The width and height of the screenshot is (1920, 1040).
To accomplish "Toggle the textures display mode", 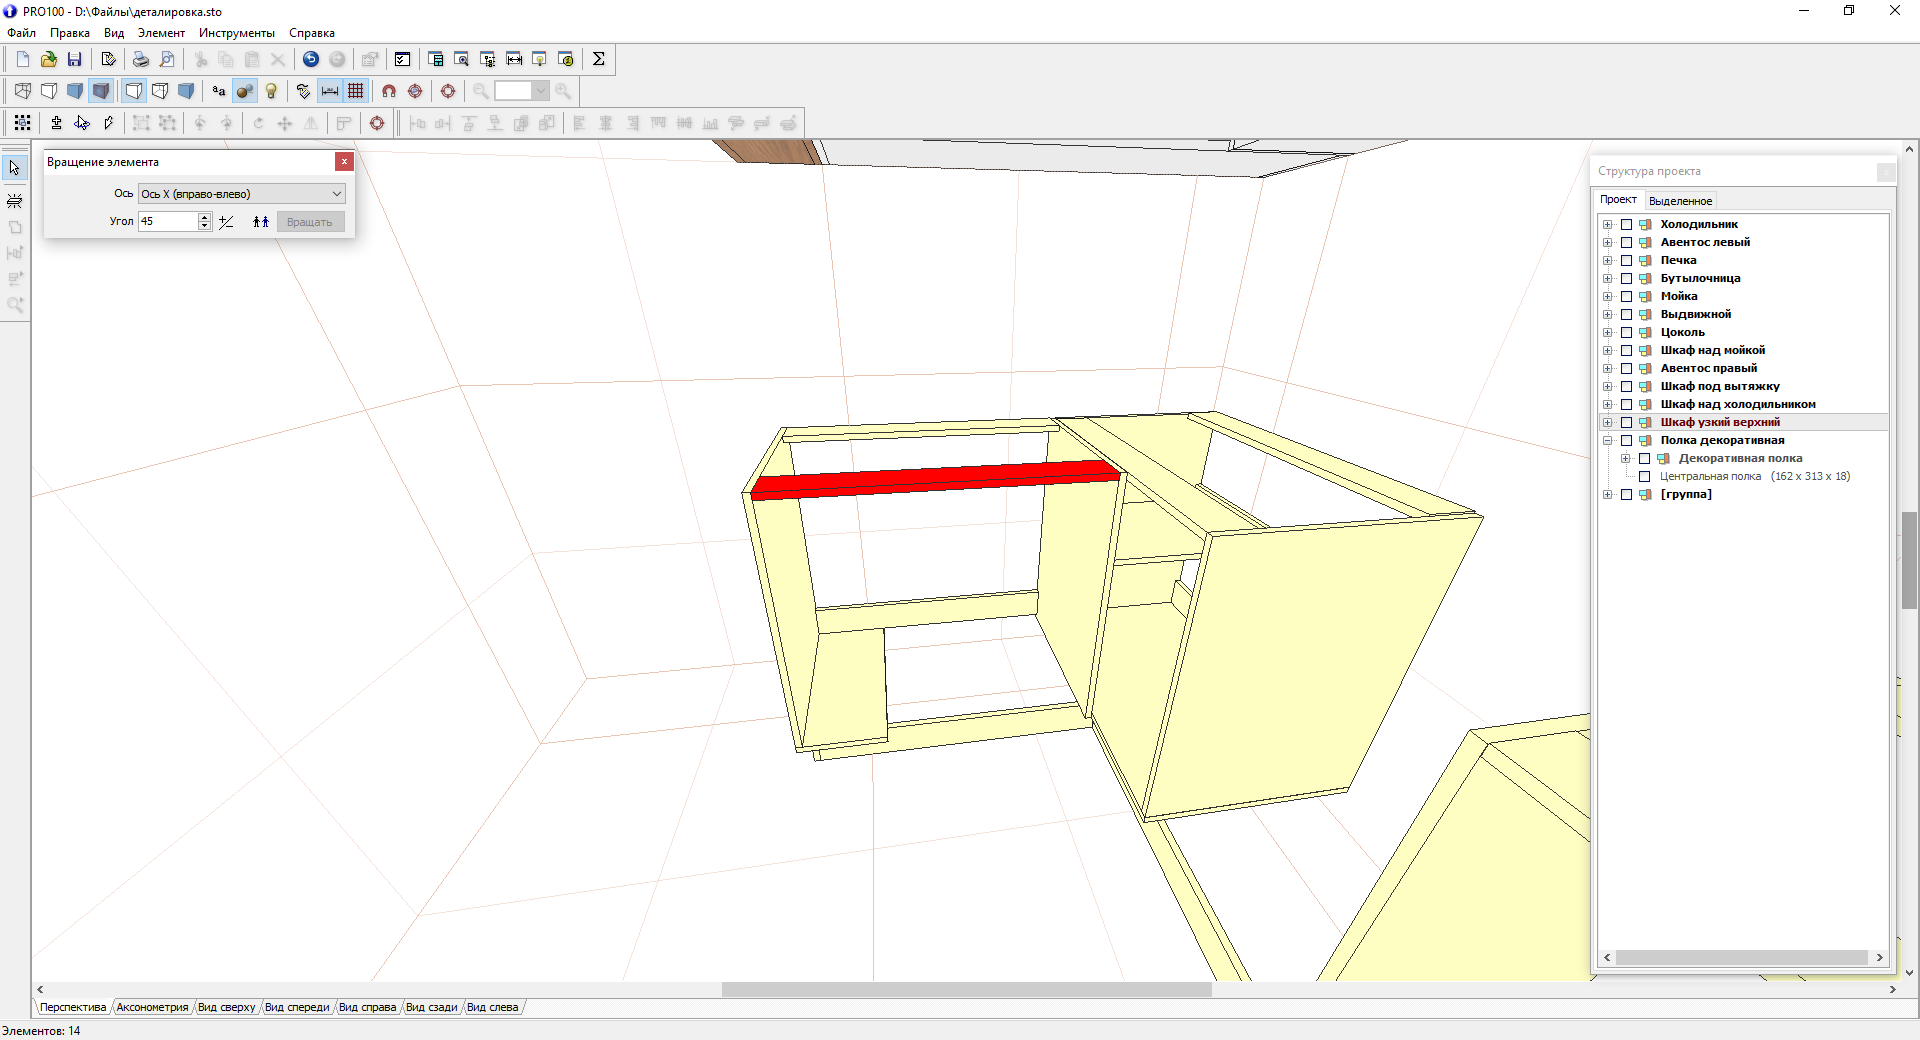I will (101, 91).
